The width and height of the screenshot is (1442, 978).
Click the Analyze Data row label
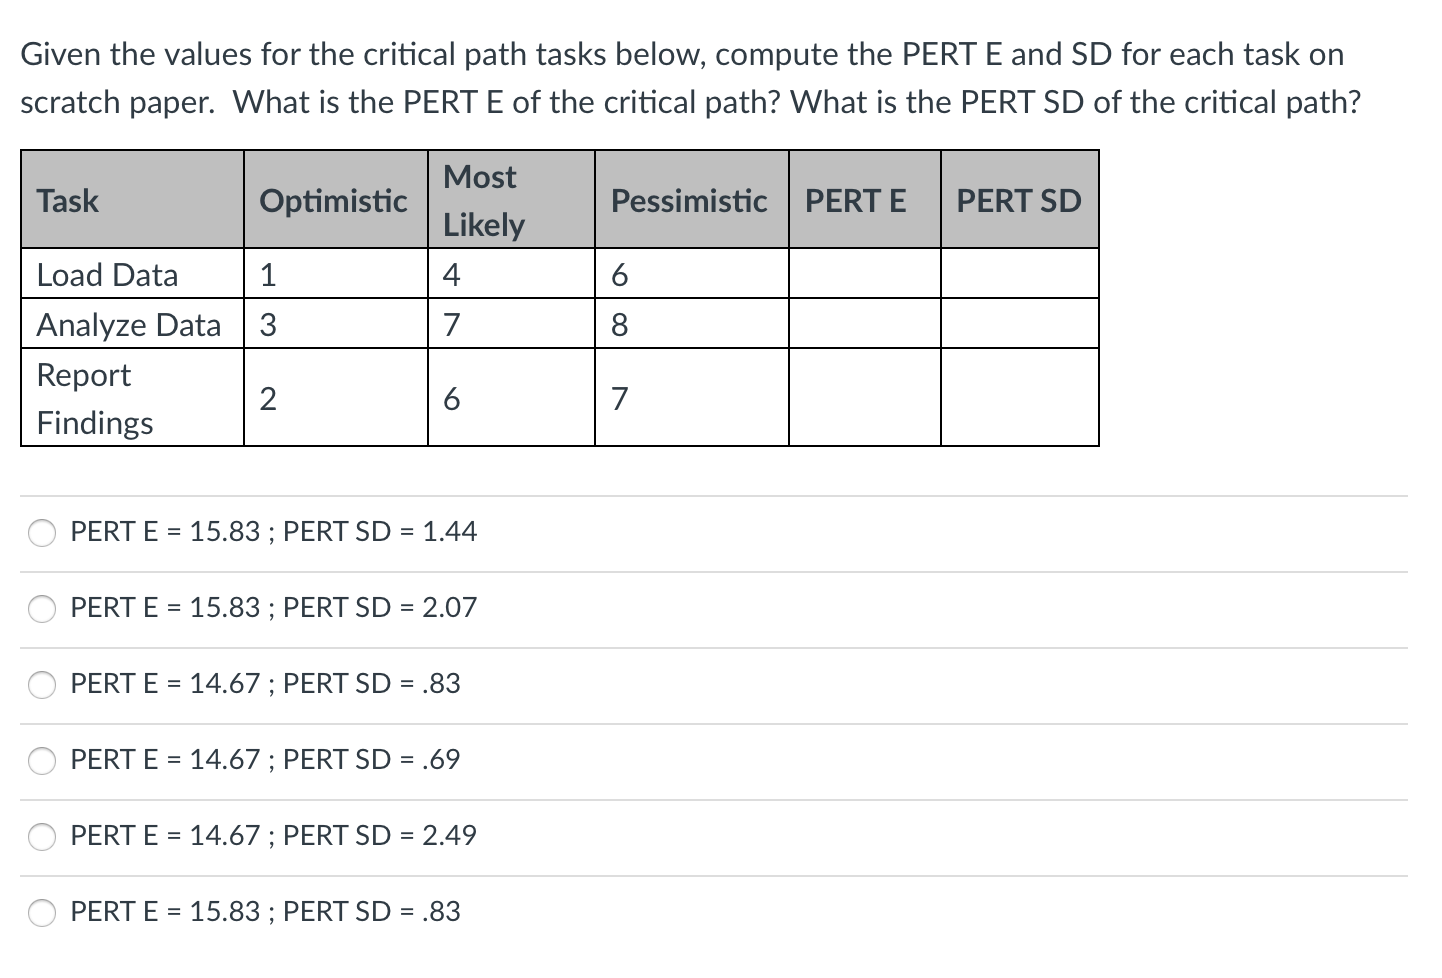coord(128,324)
